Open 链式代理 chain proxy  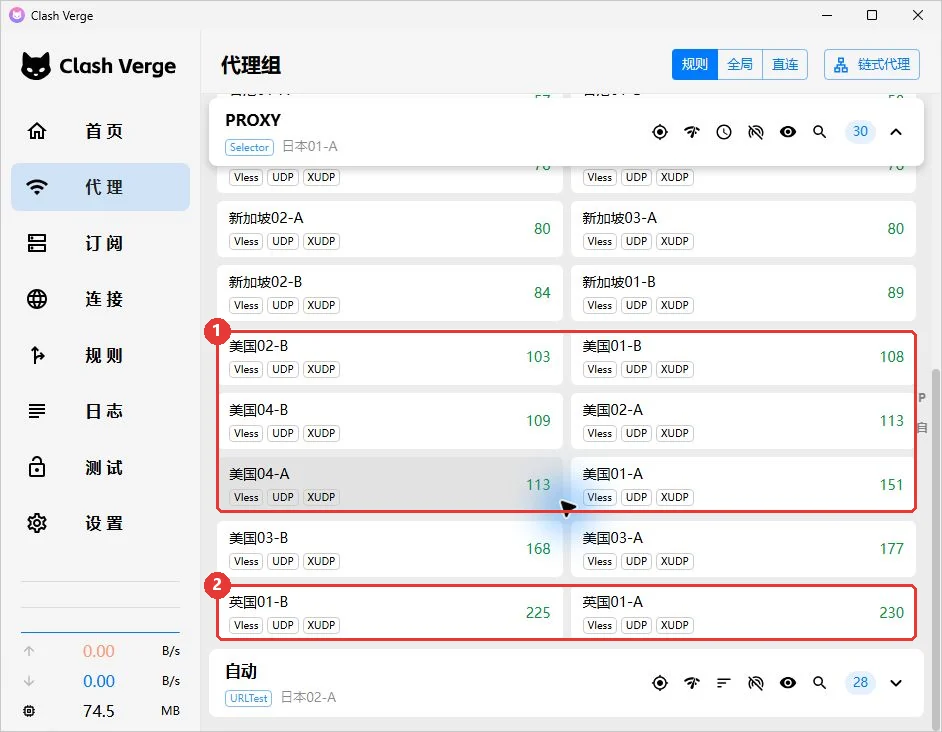(872, 64)
